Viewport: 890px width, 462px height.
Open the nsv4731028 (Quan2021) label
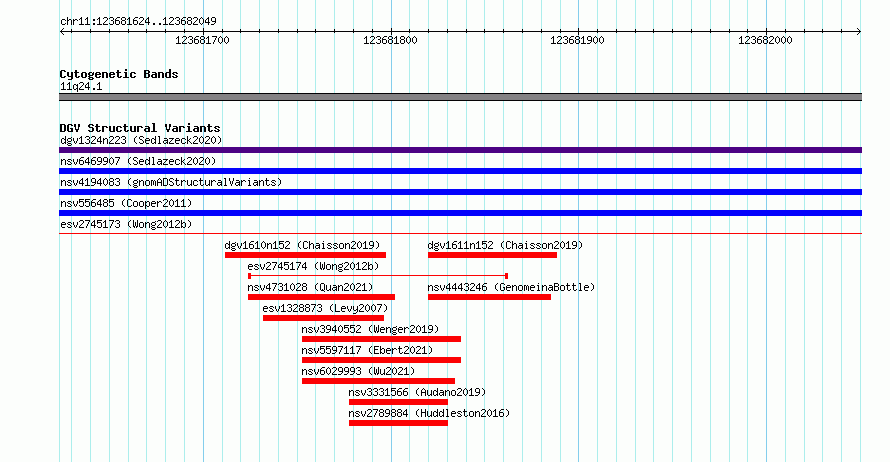(310, 287)
